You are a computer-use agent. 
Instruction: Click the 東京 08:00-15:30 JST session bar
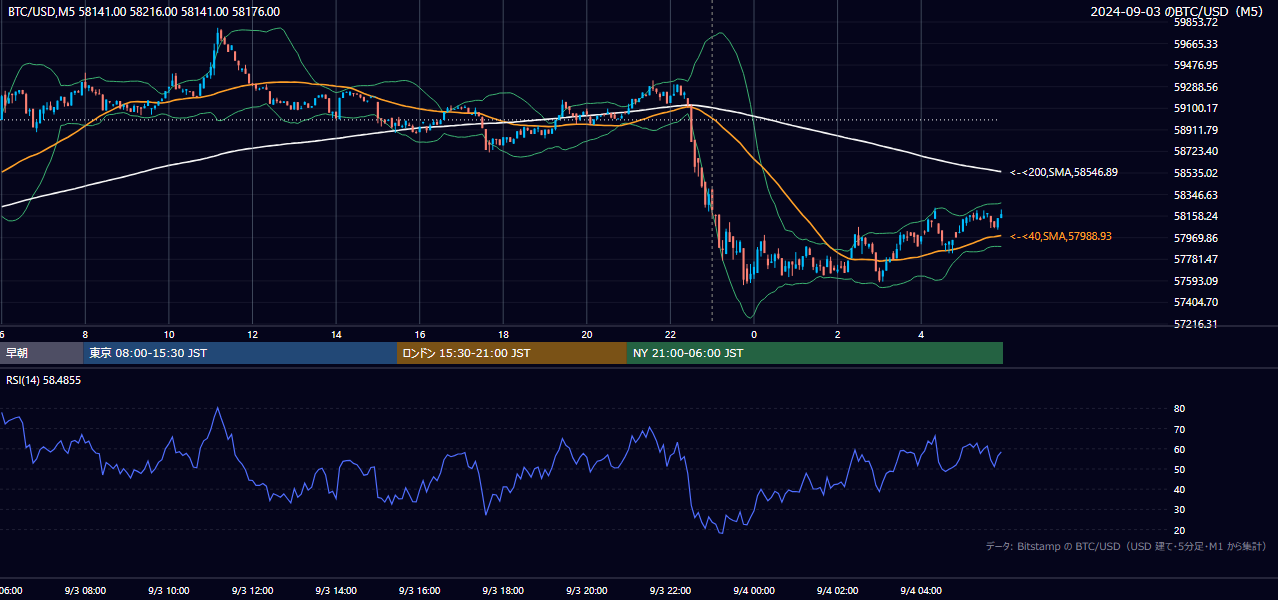(240, 353)
